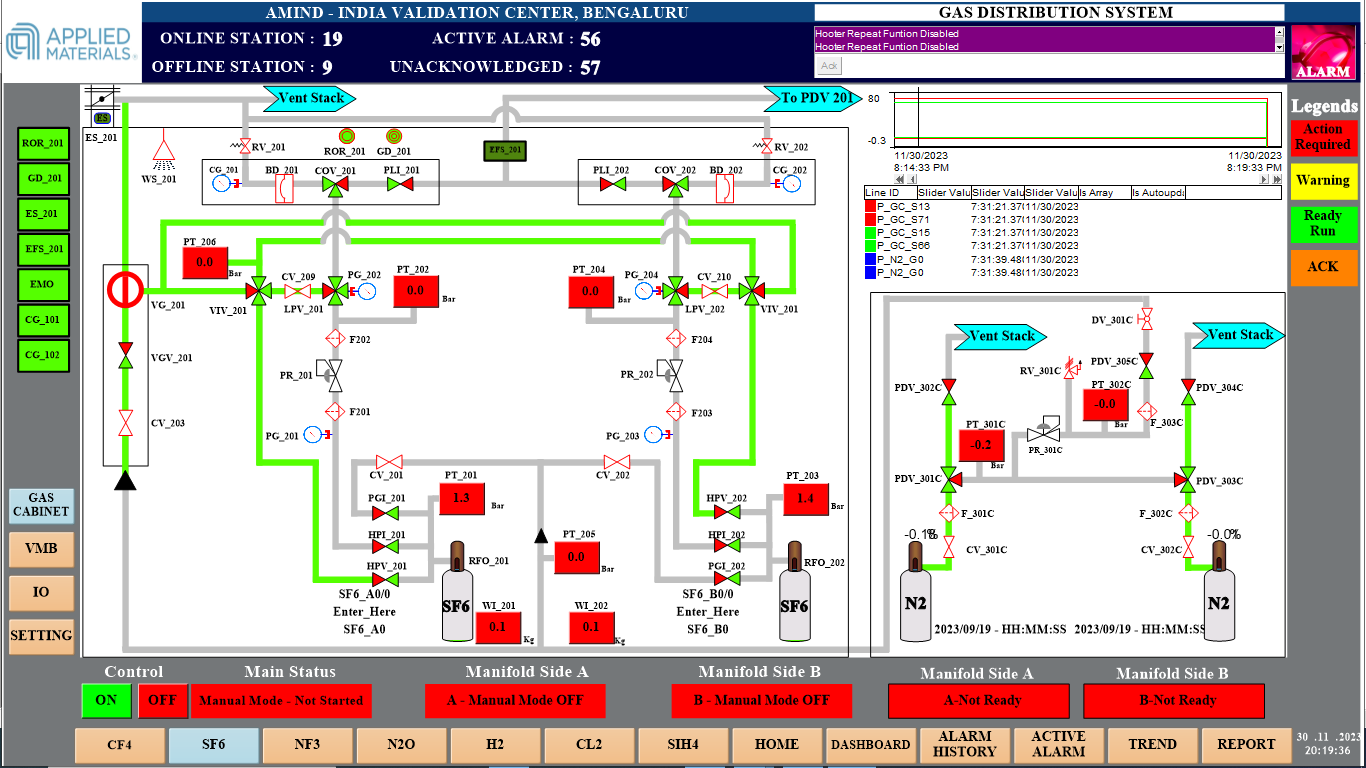Screen dimensions: 1366x768
Task: Open ALARM HISTORY page
Action: [965, 745]
